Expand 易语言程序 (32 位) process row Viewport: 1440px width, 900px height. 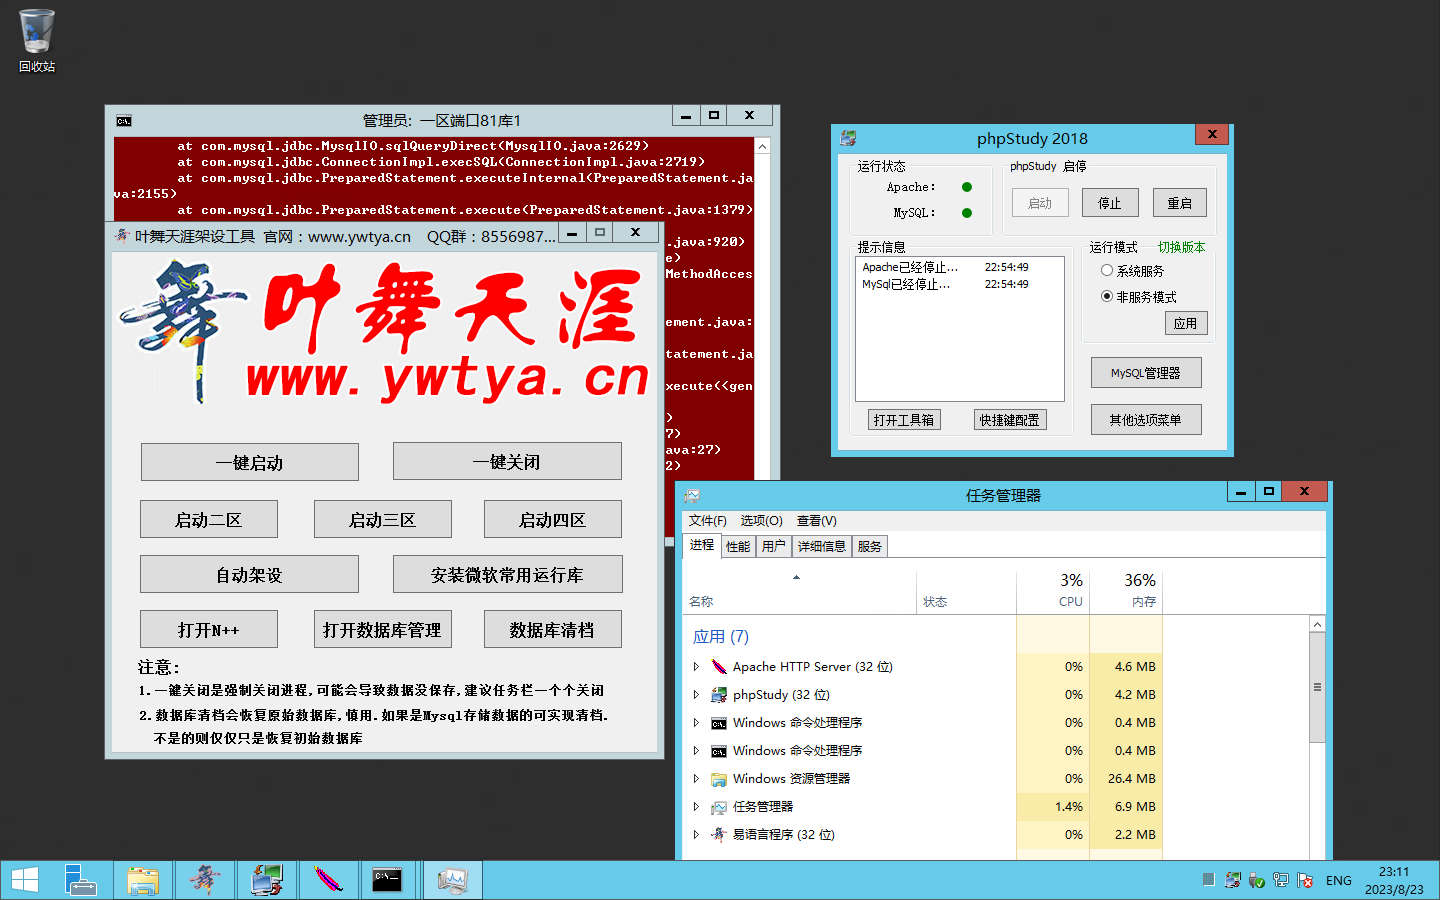point(696,834)
